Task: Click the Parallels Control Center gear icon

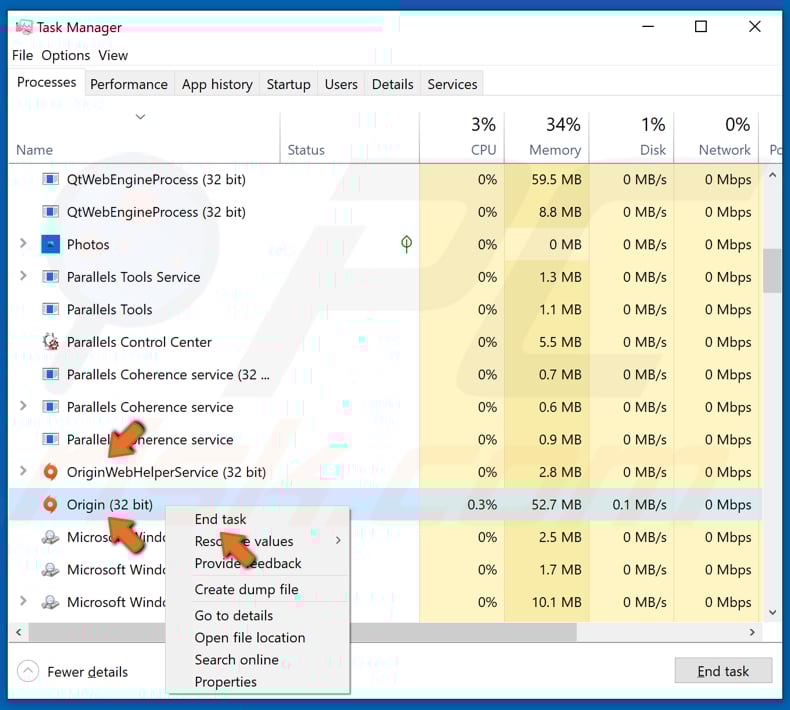Action: click(x=50, y=342)
